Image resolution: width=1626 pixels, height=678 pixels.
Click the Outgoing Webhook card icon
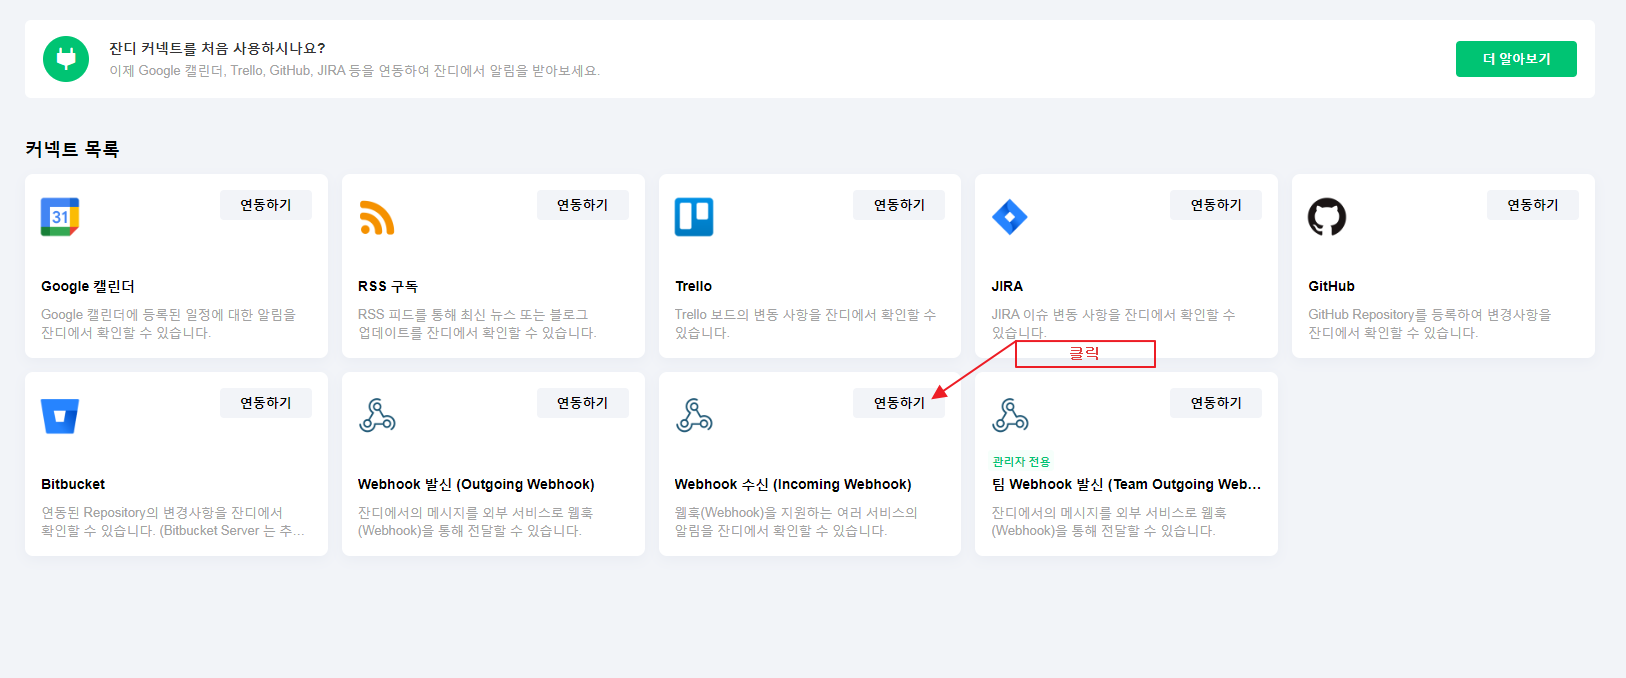377,415
